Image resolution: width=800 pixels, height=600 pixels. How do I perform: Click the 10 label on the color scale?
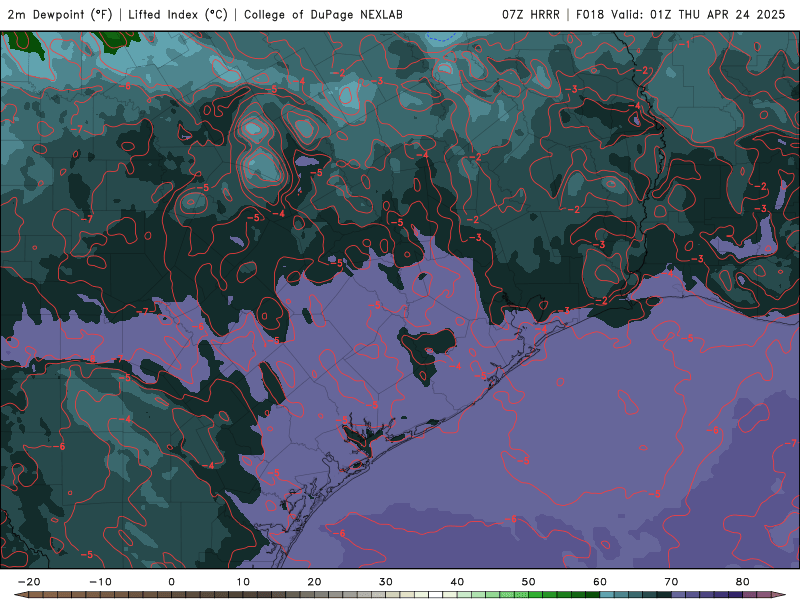243,582
